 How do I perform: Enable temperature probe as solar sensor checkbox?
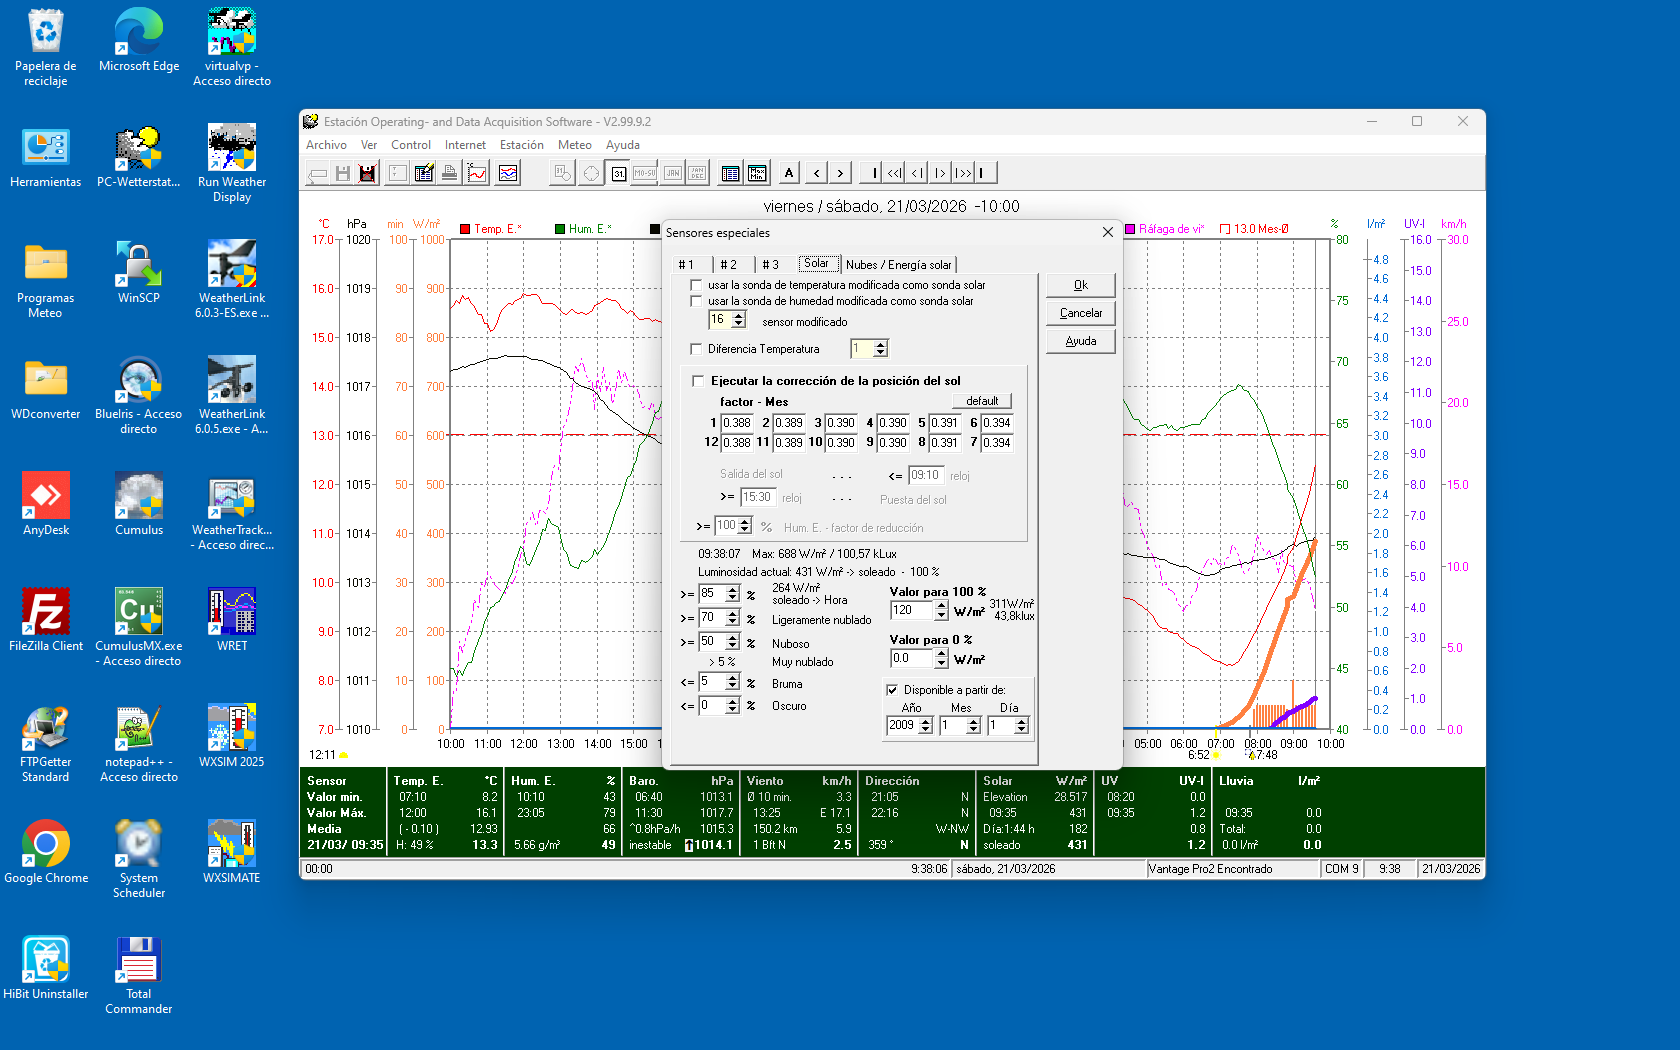coord(696,285)
